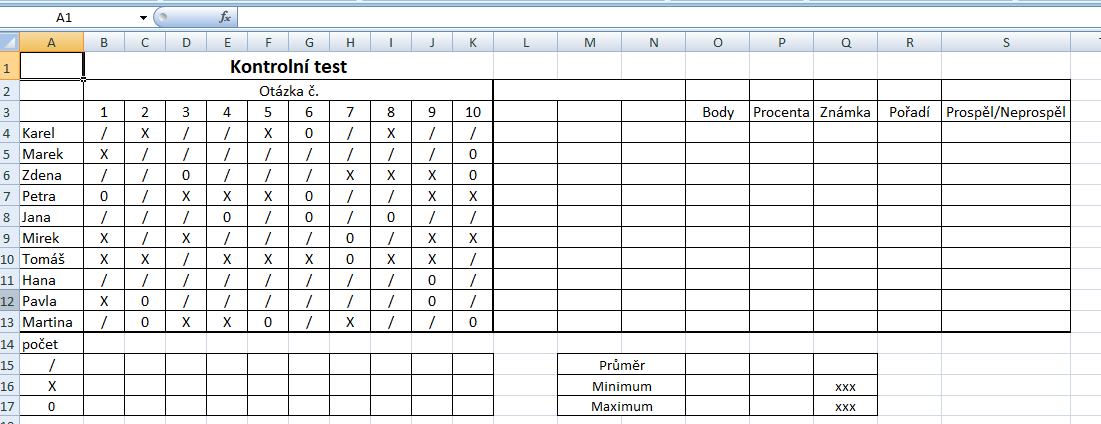Select the počet label cell
The width and height of the screenshot is (1101, 424).
click(x=51, y=343)
